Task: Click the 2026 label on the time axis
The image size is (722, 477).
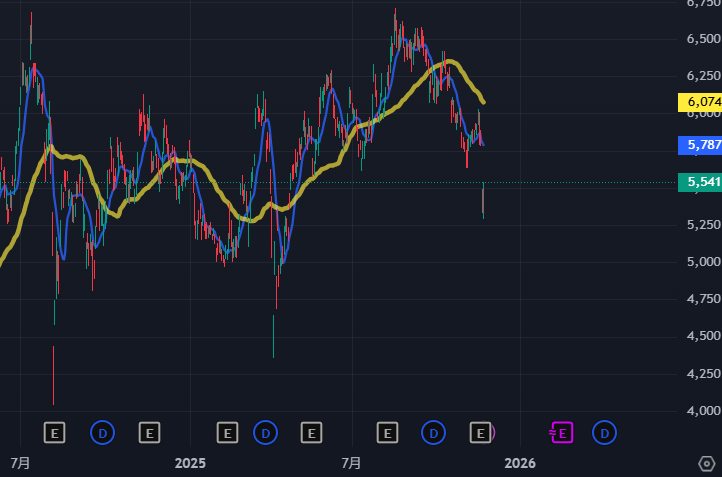Action: coord(519,463)
